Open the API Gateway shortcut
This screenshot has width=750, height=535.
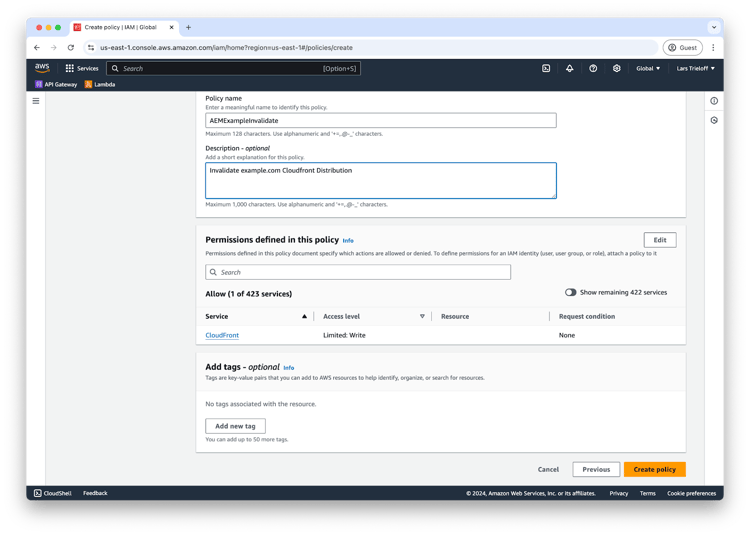point(56,84)
